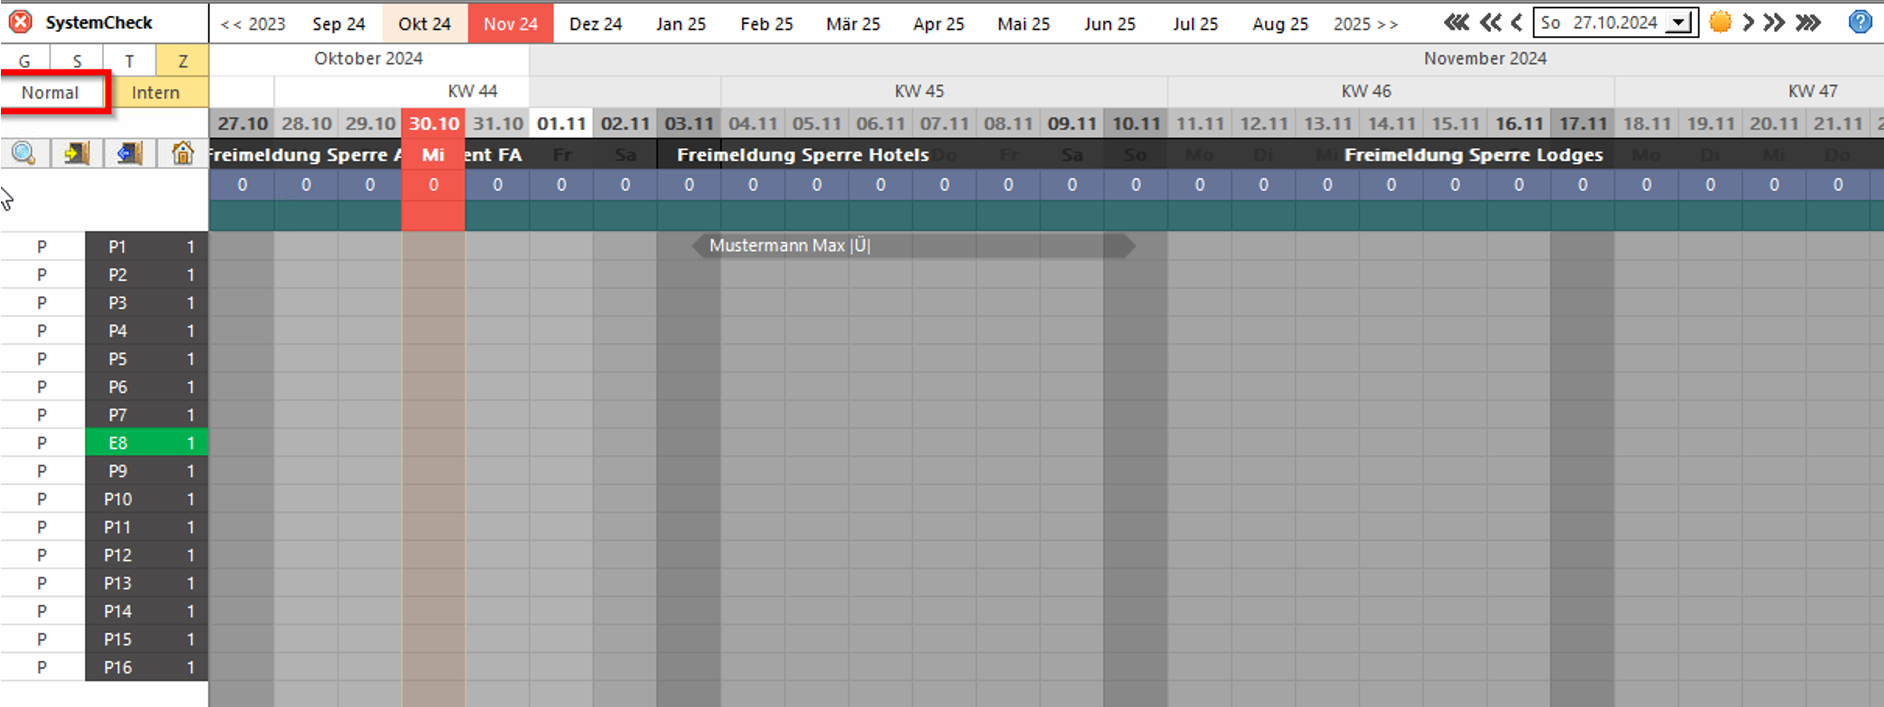Jump to today with the sun icon

tap(1720, 22)
